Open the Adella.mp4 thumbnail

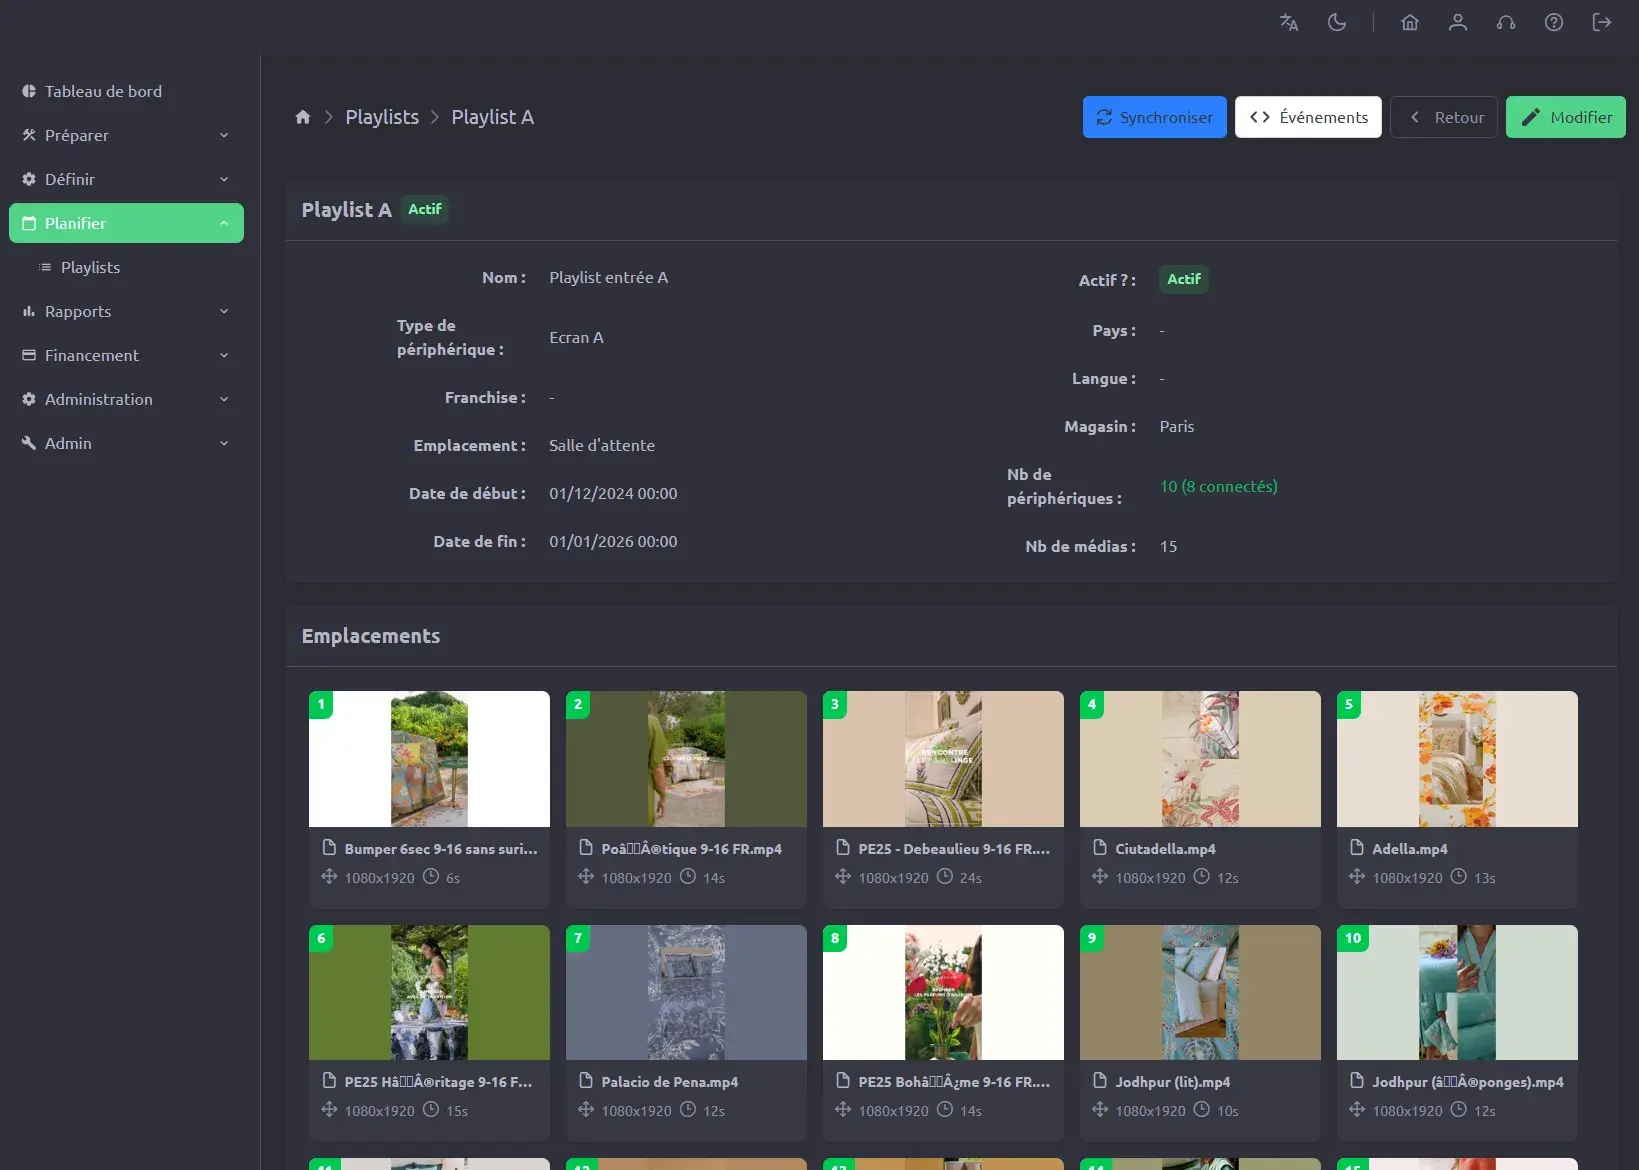(x=1457, y=759)
